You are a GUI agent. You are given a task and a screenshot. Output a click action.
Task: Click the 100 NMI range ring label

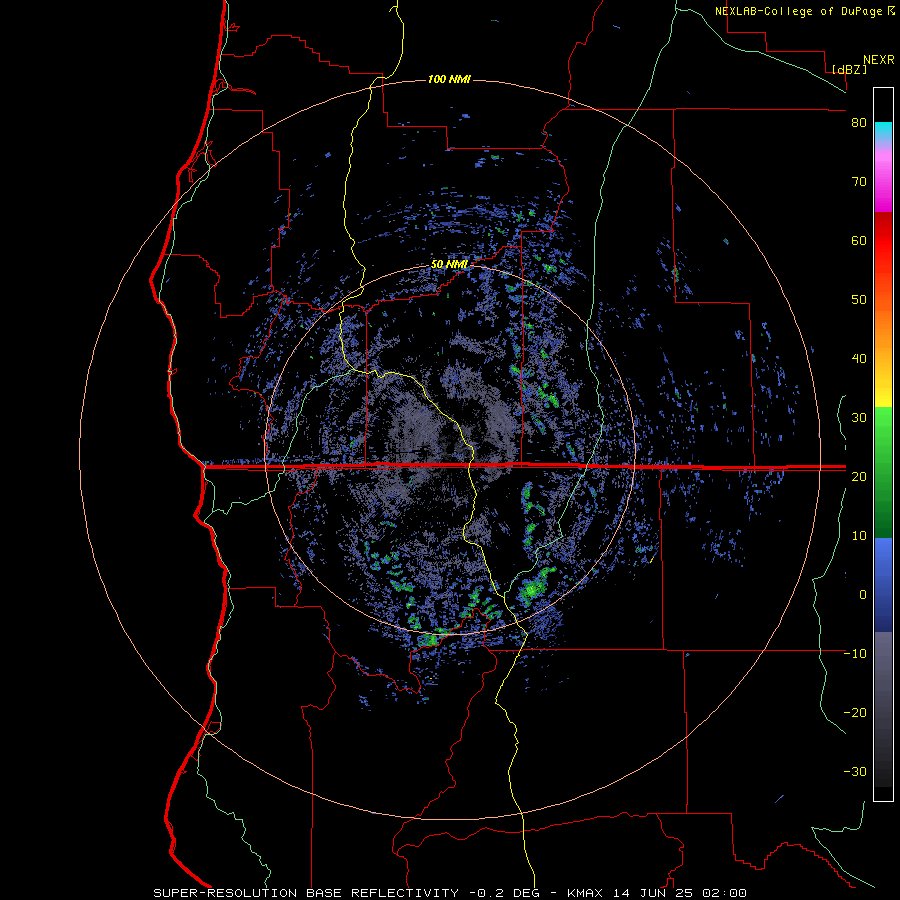point(449,79)
